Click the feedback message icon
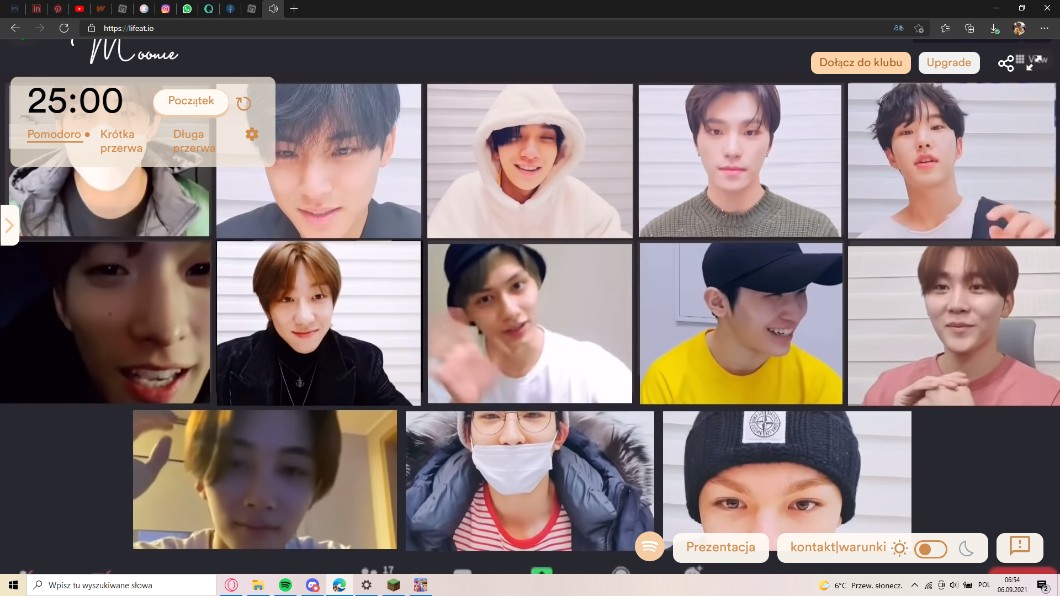Screen dimensions: 1060x596 1020,546
